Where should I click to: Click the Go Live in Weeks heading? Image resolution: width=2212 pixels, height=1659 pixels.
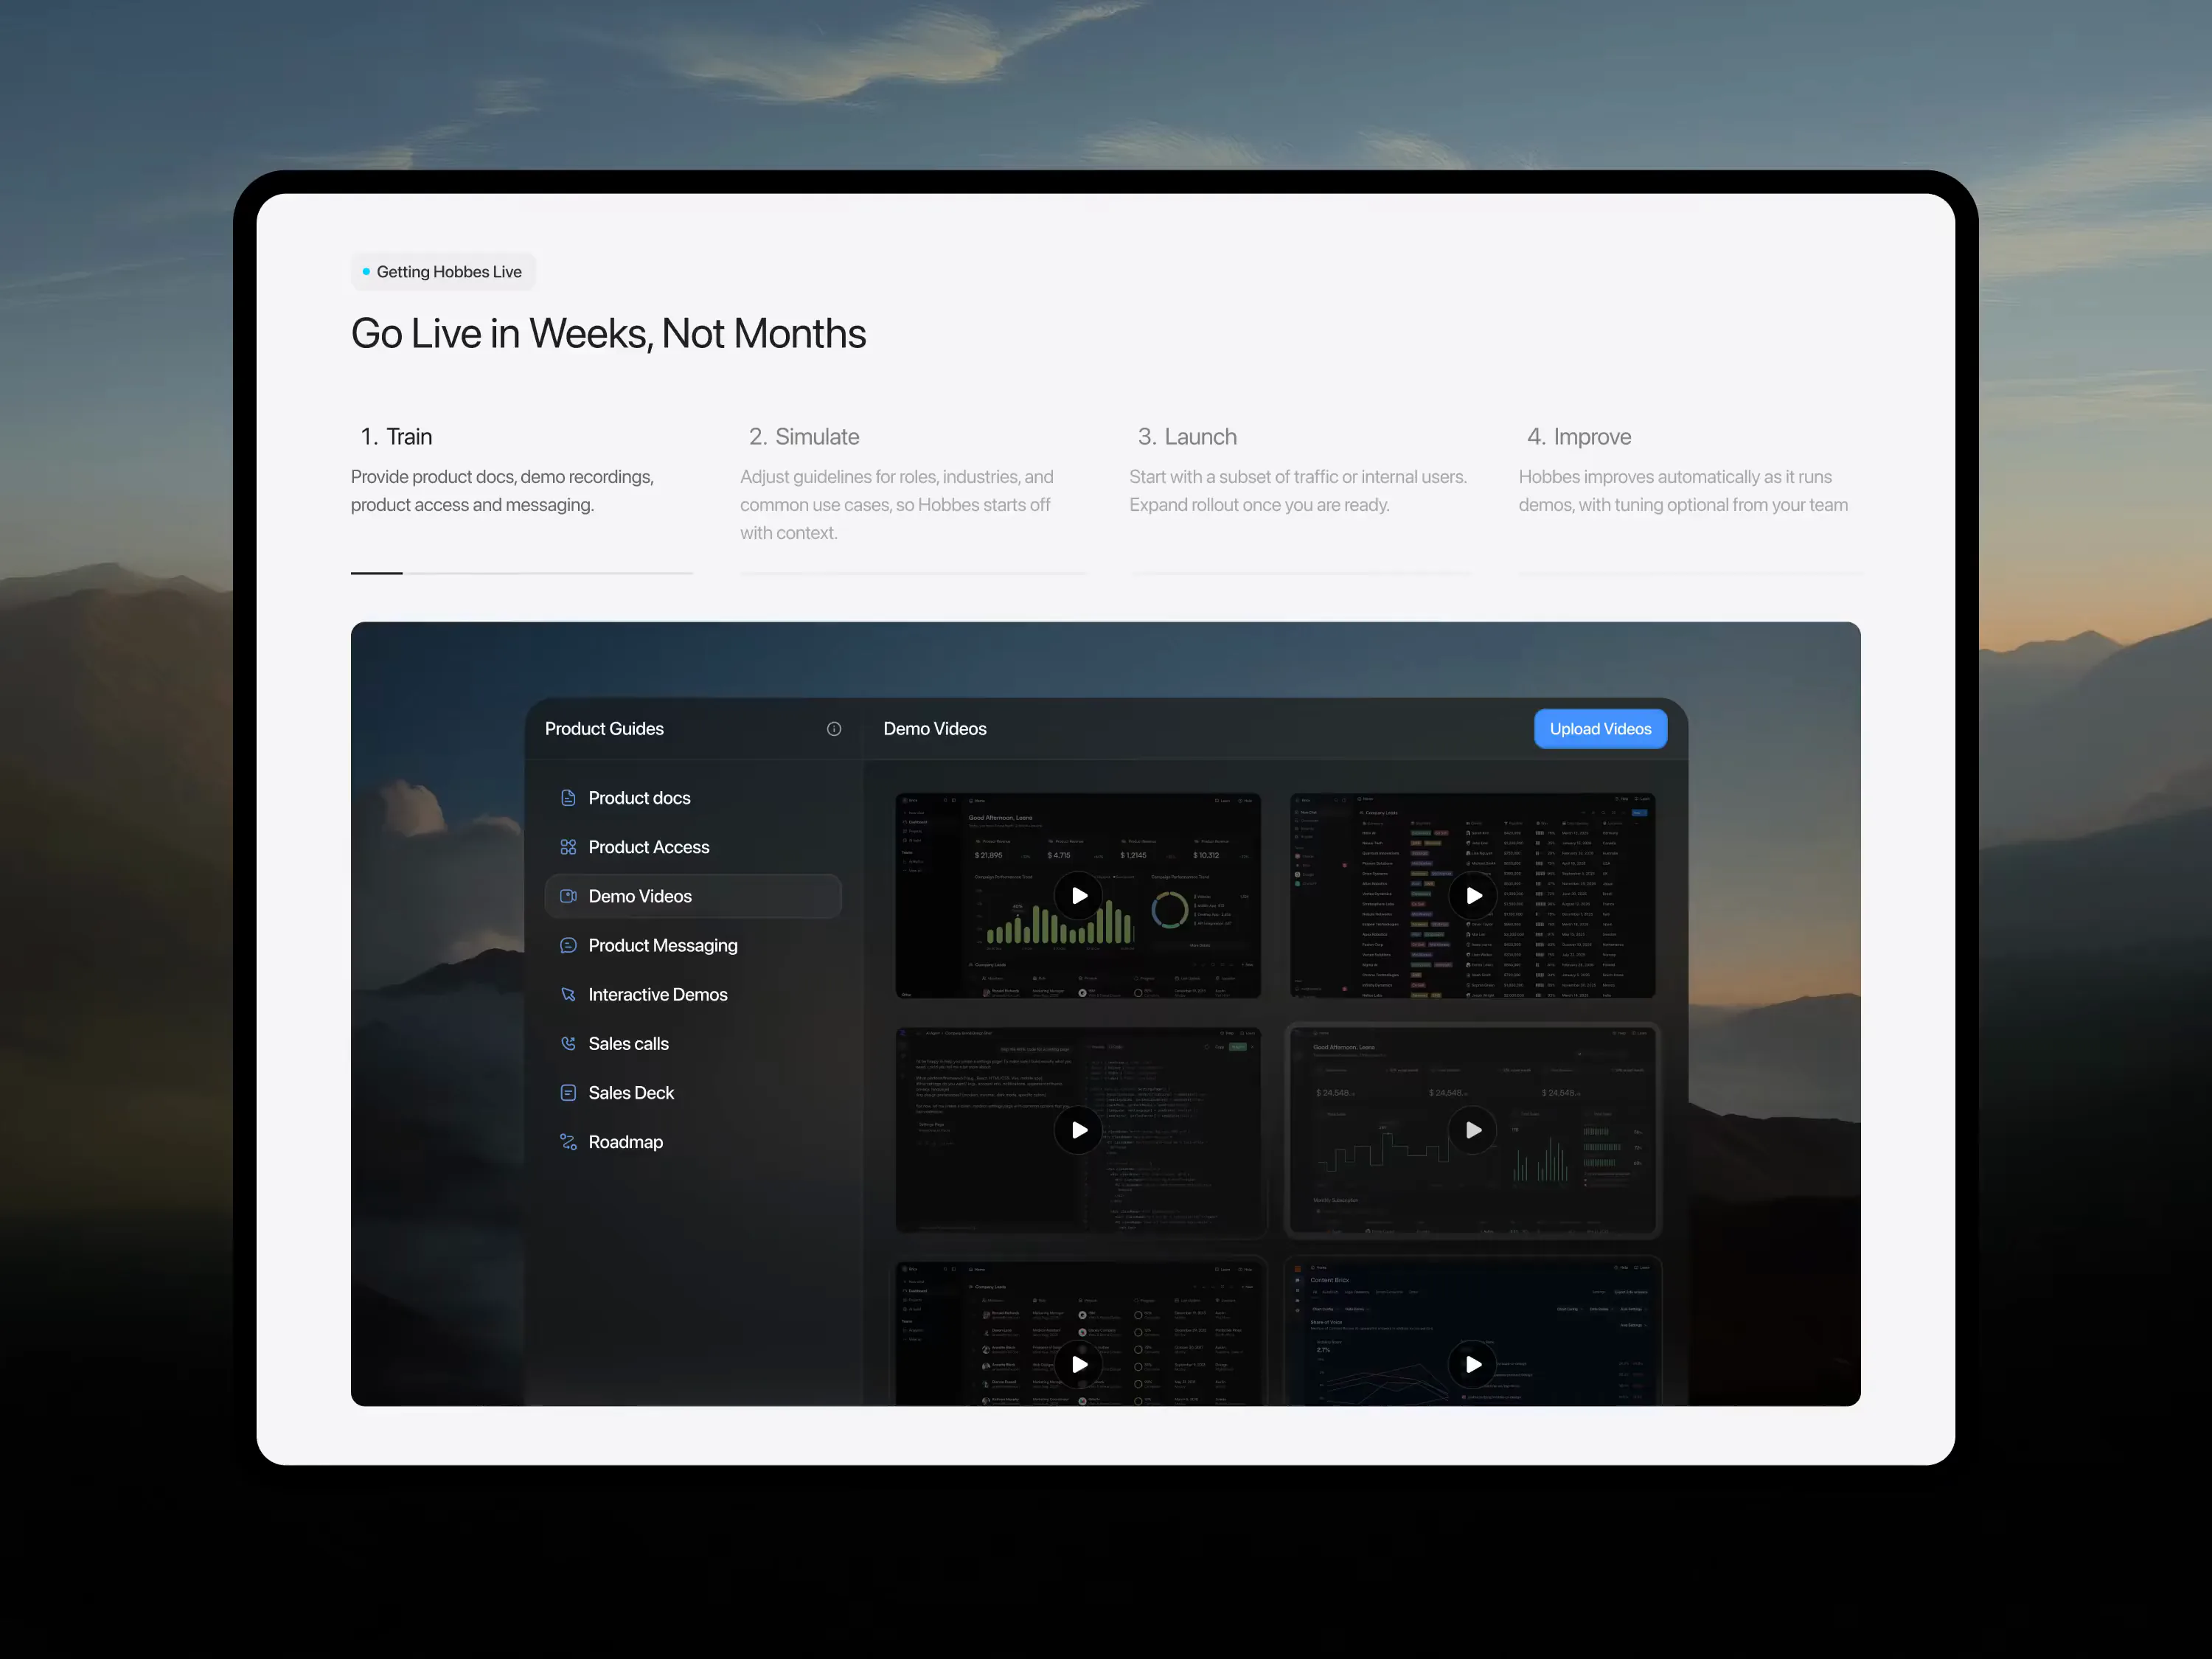[x=608, y=334]
